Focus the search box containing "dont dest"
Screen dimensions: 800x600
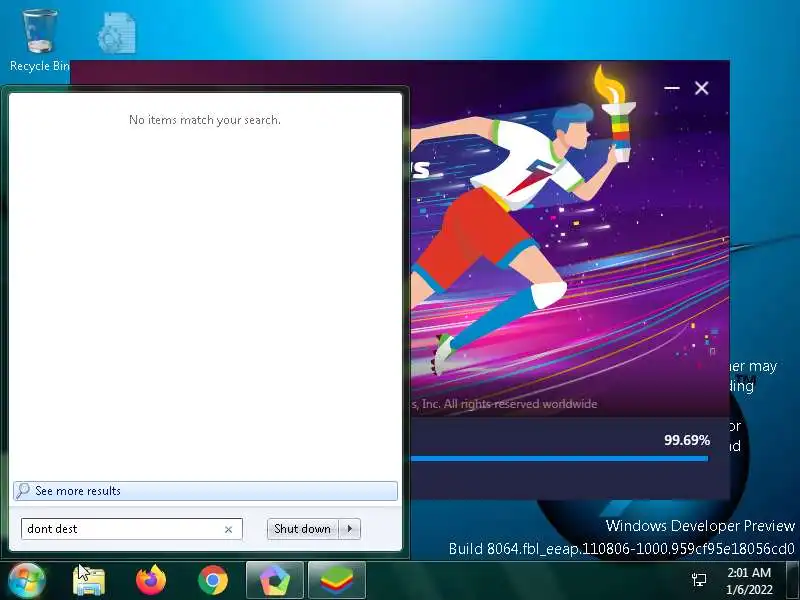coord(132,529)
